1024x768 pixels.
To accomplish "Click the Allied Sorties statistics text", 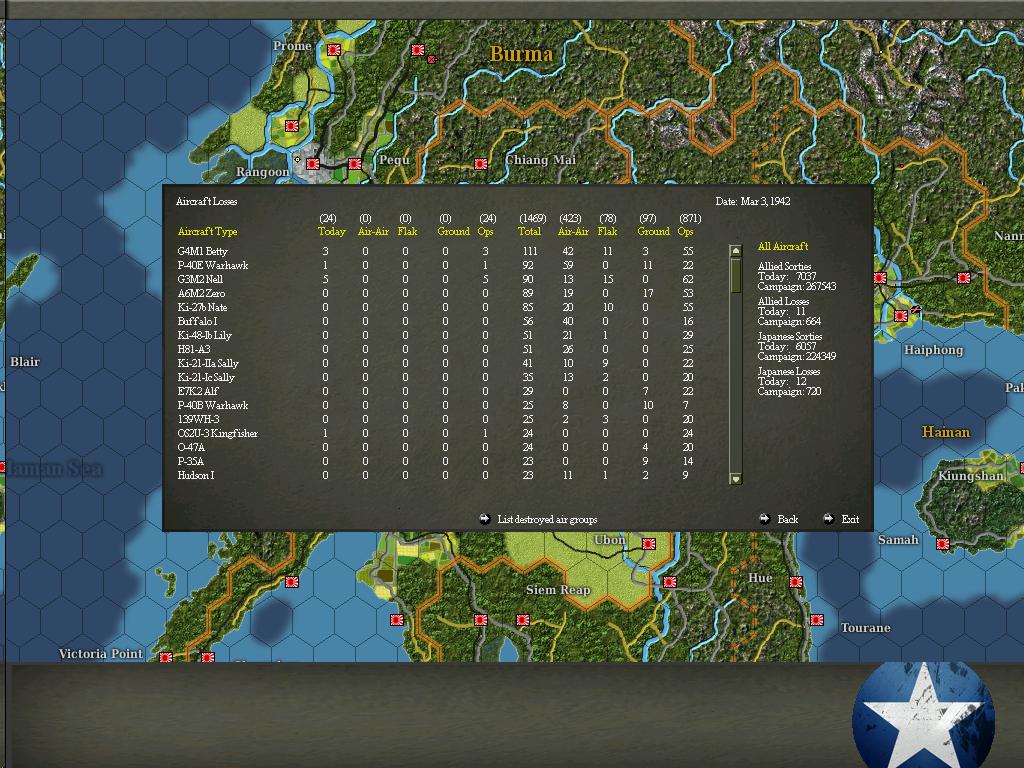I will click(796, 276).
